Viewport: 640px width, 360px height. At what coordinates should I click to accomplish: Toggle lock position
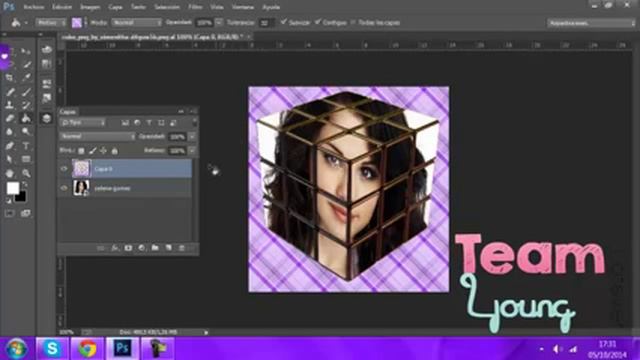pyautogui.click(x=103, y=151)
